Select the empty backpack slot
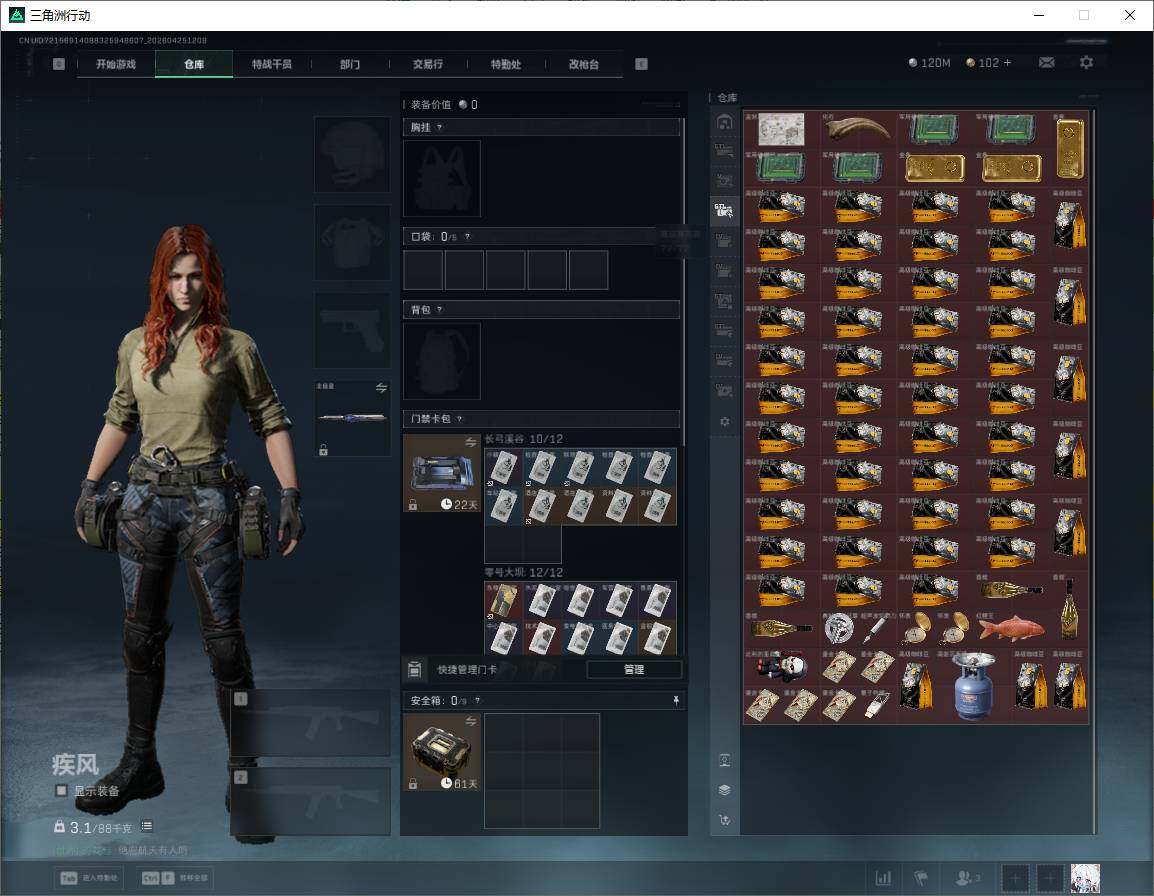The height and width of the screenshot is (896, 1154). tap(442, 361)
